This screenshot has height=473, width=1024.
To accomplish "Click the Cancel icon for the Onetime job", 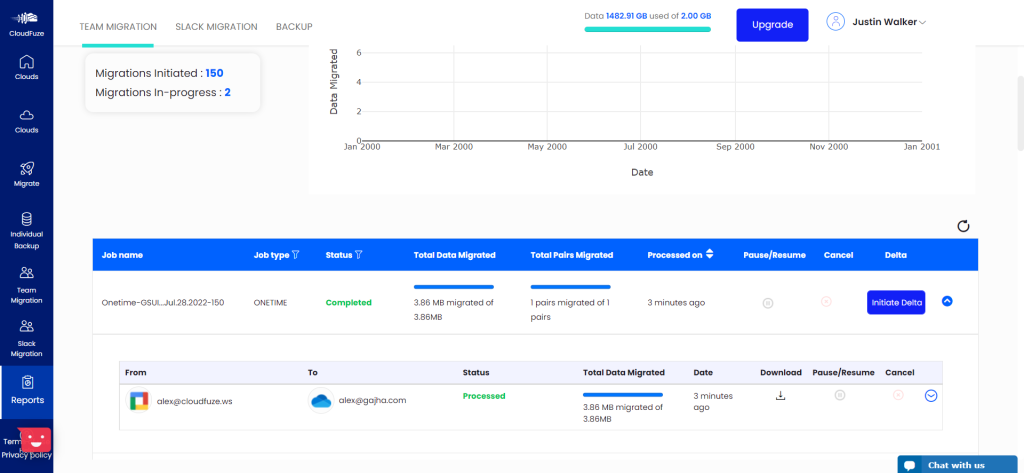I will click(826, 302).
